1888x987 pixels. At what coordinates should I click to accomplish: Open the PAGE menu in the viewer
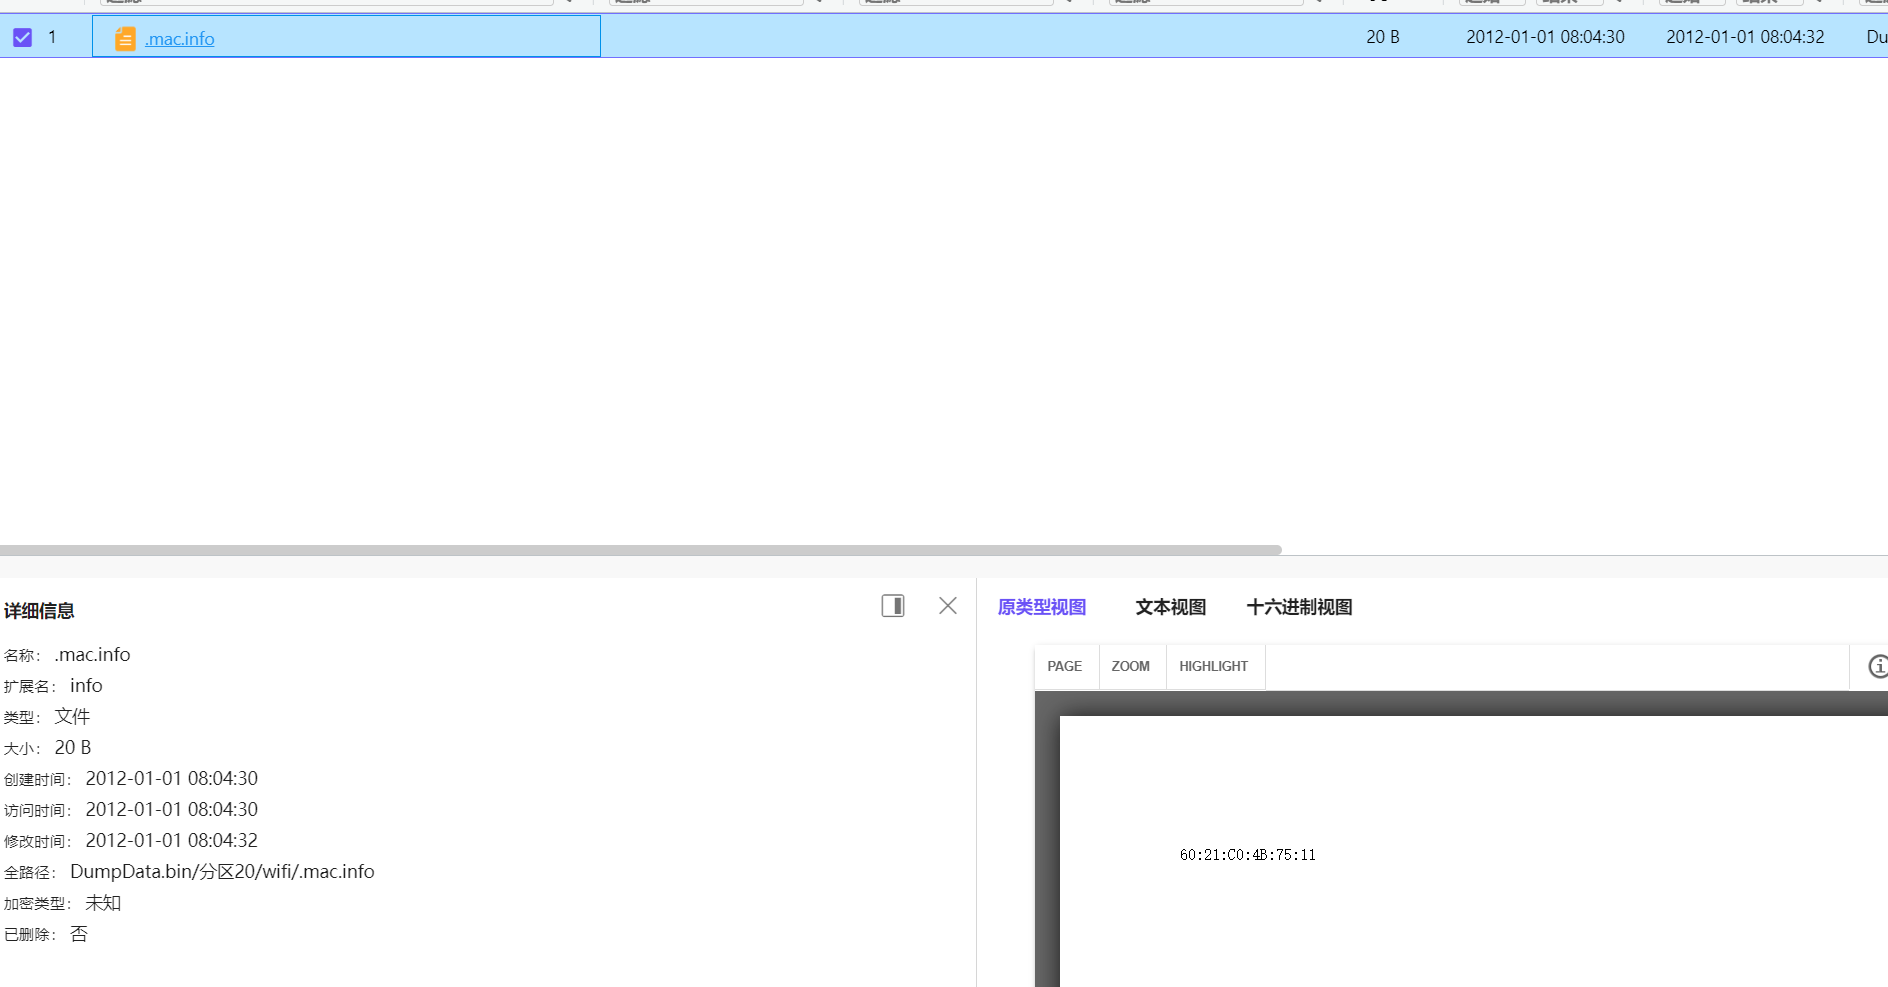1065,666
